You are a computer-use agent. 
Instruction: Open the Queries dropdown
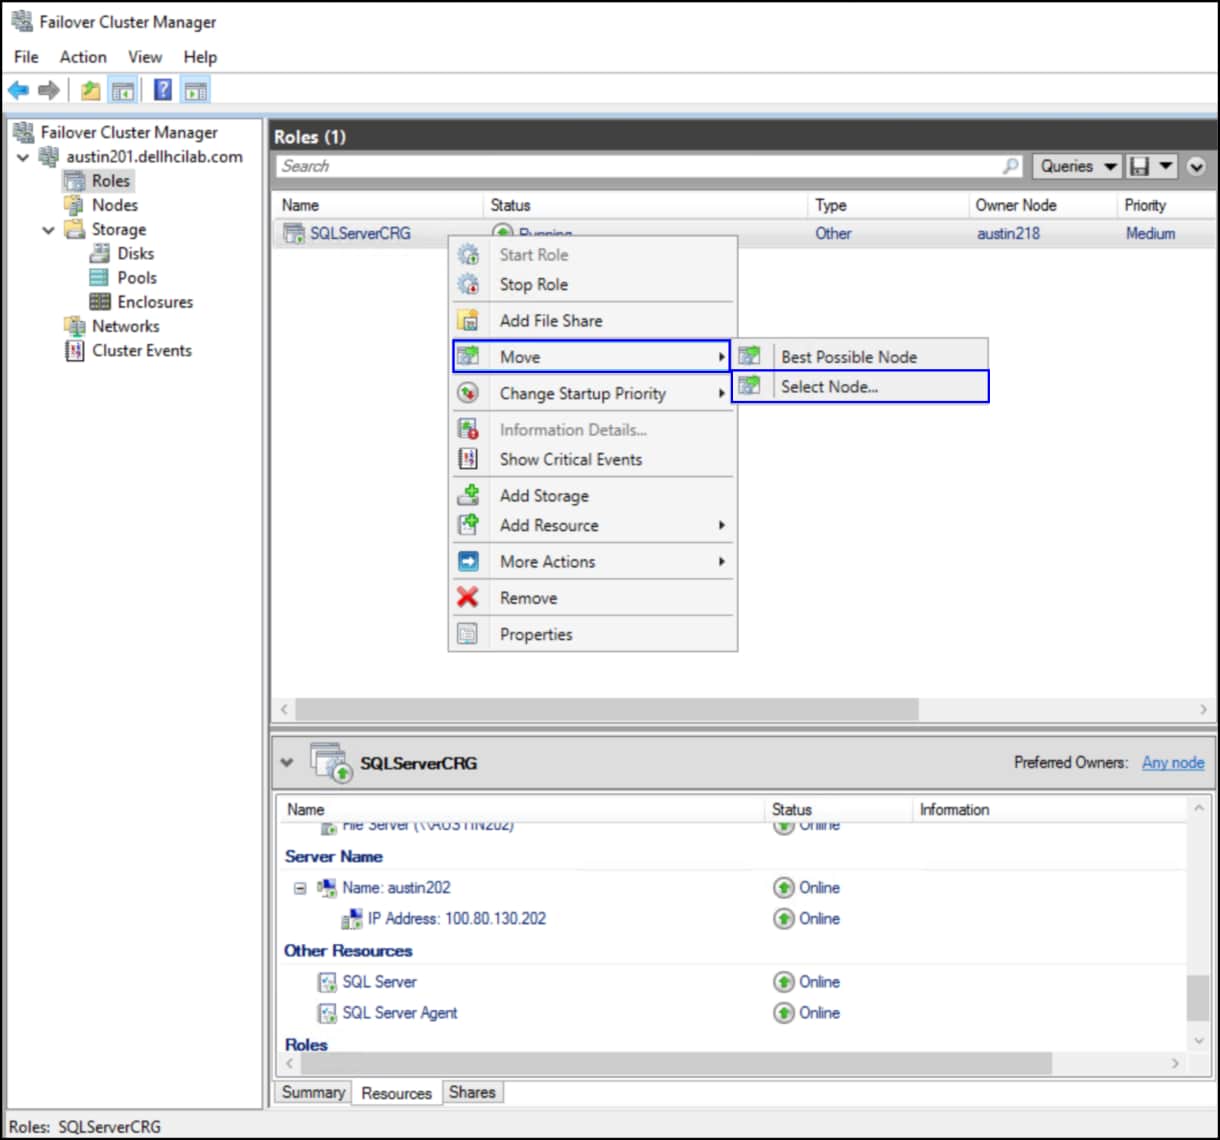point(1076,166)
